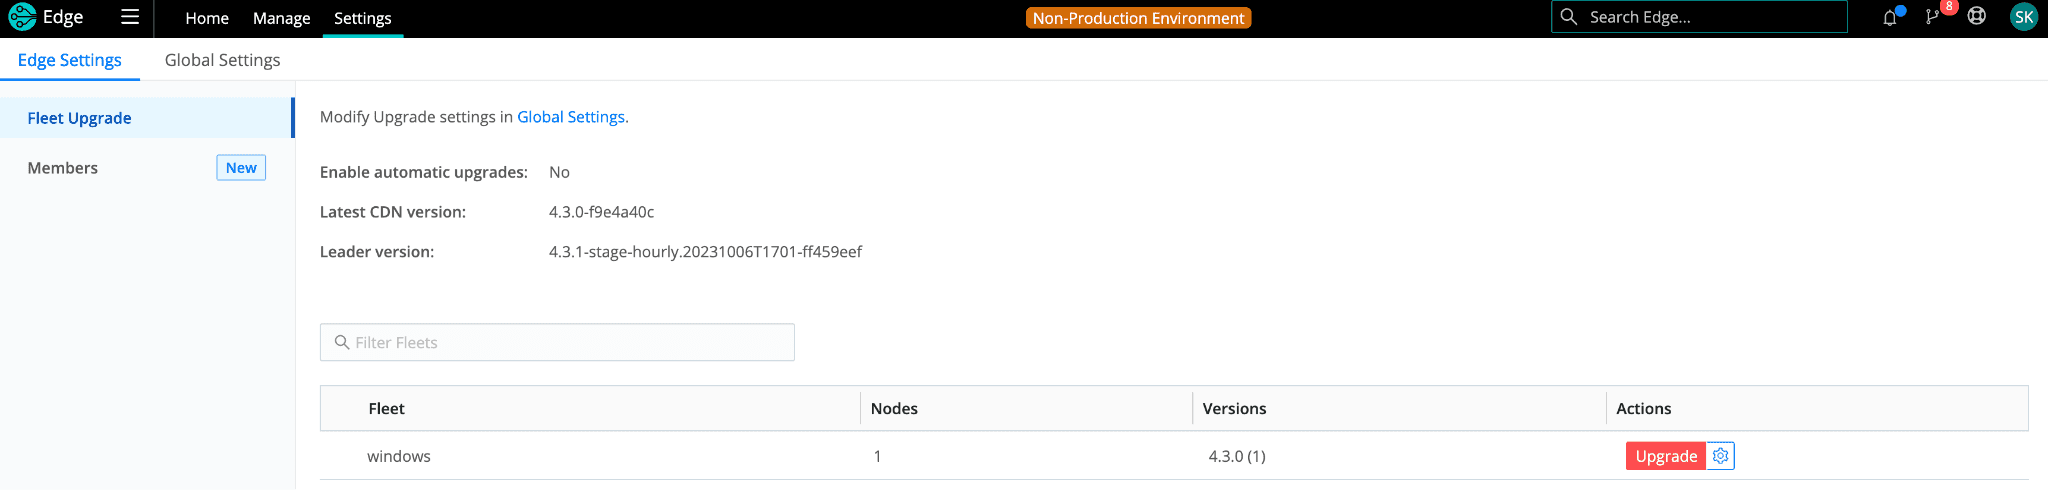Click the magnifier icon in Search Edge
2048x490 pixels.
1569,17
